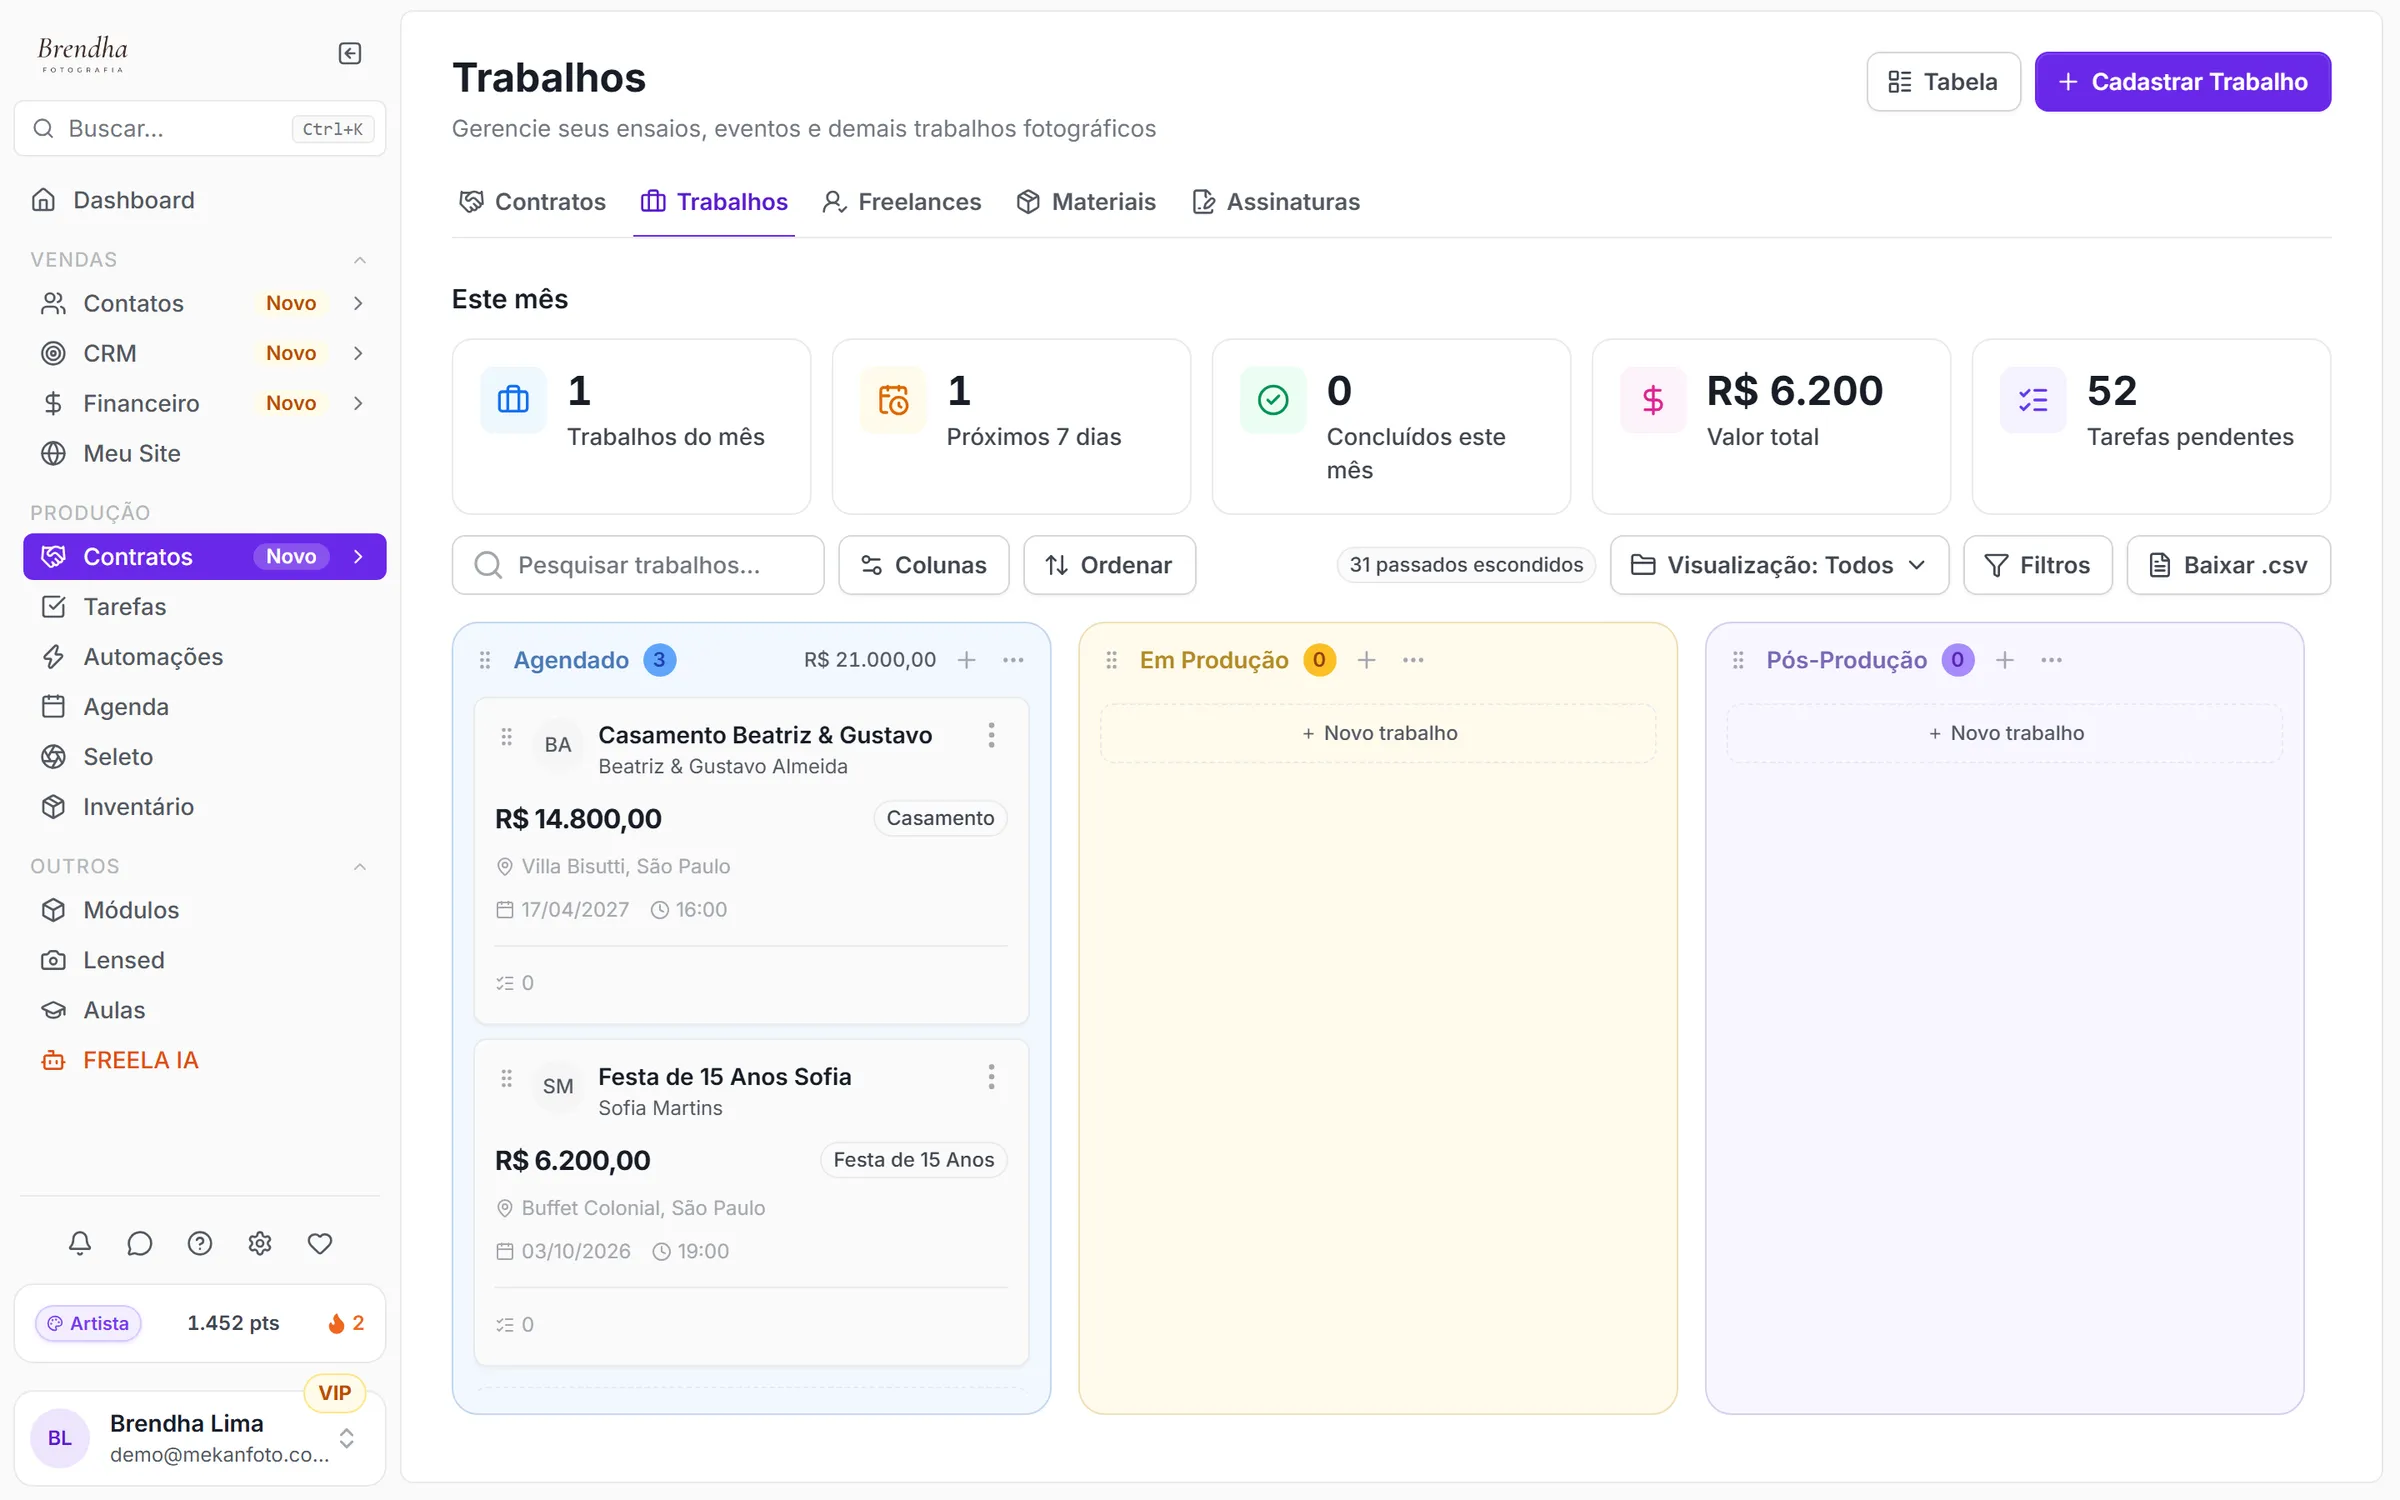Open the help question mark icon

[x=200, y=1243]
